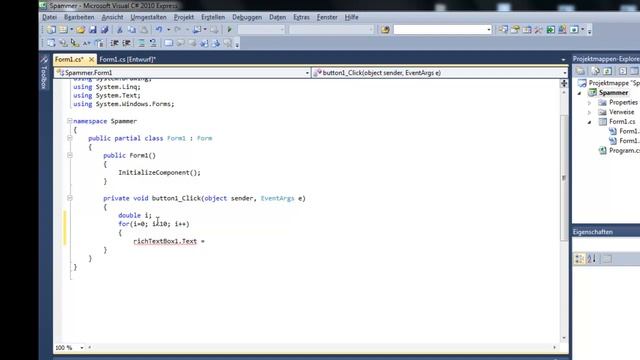Click the New Project toolbar icon

coord(51,30)
